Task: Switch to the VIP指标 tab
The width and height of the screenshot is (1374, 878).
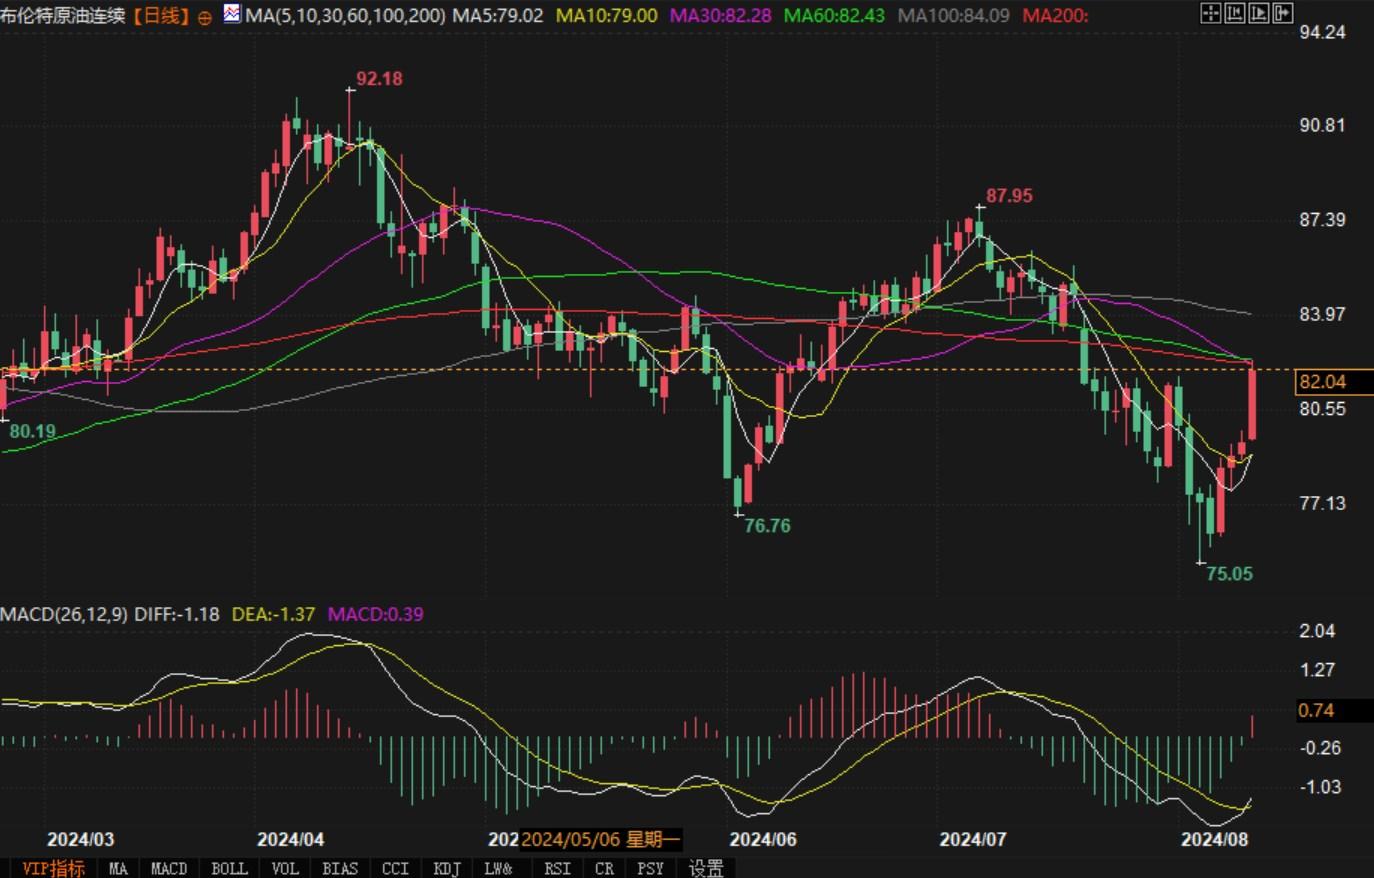Action: click(53, 868)
